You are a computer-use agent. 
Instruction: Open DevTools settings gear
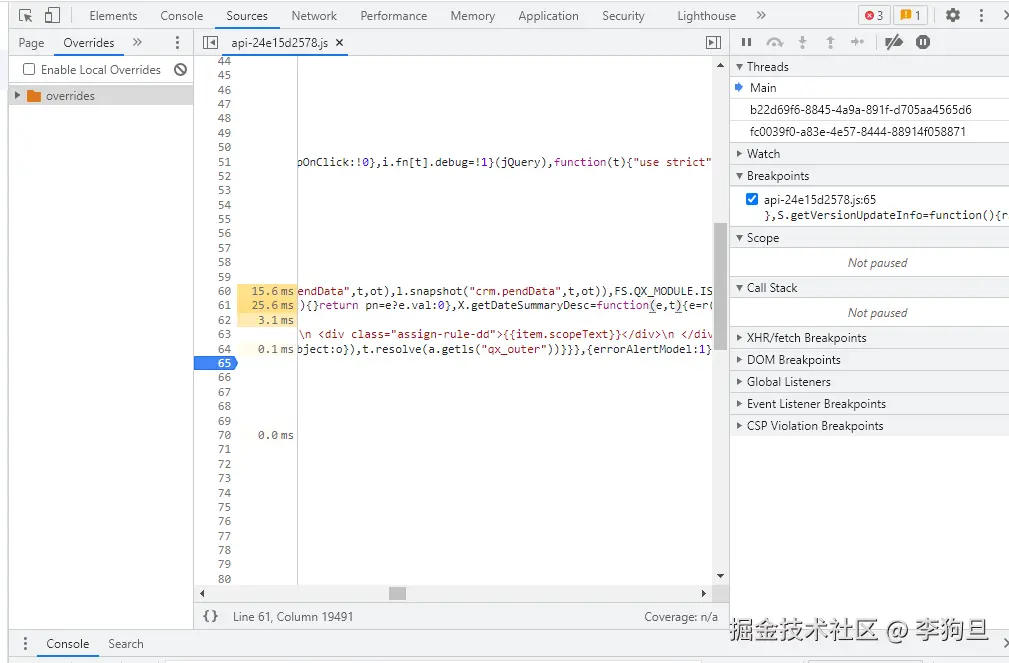tap(952, 15)
